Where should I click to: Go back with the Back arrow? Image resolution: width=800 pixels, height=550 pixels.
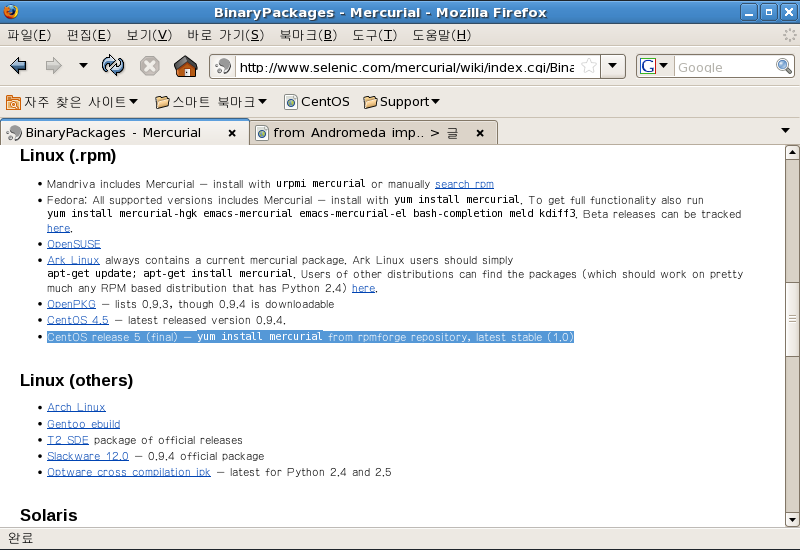[18, 66]
